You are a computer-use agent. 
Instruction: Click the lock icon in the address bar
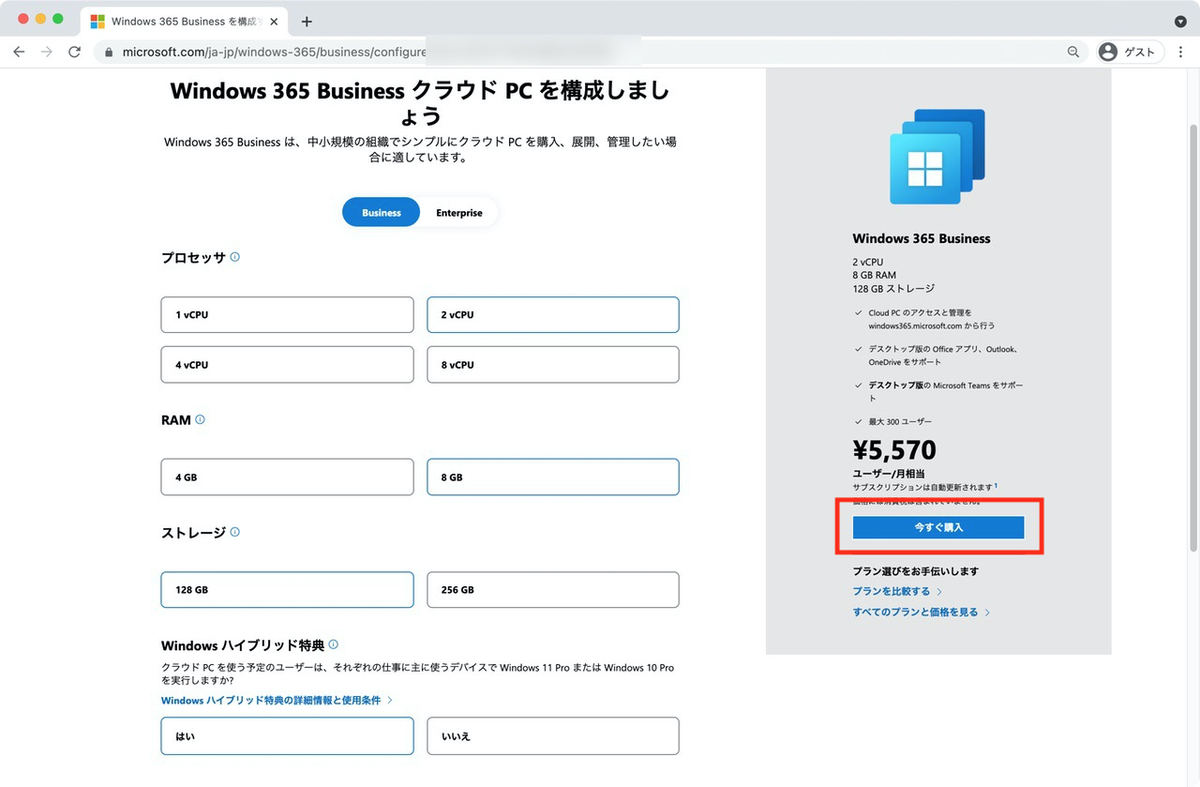109,52
